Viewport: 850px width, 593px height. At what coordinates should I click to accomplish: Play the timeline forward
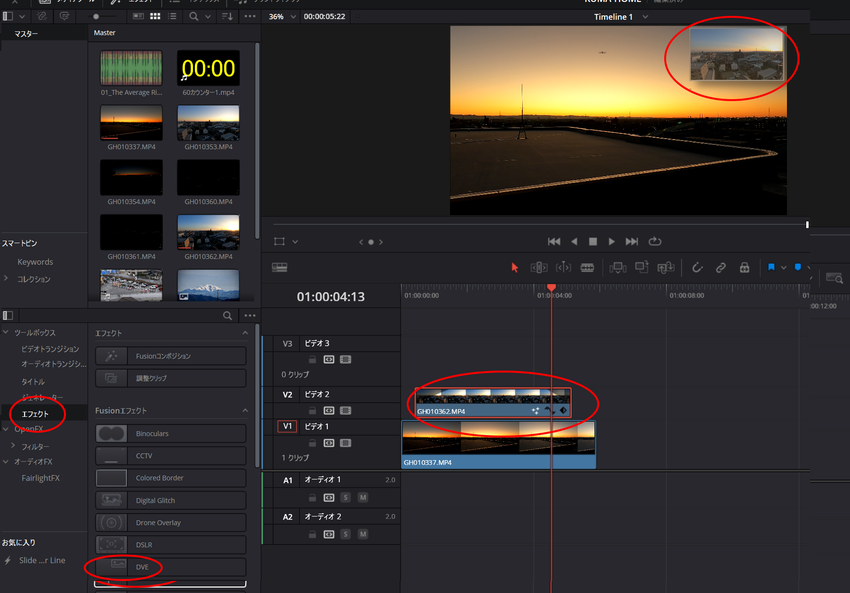(611, 241)
